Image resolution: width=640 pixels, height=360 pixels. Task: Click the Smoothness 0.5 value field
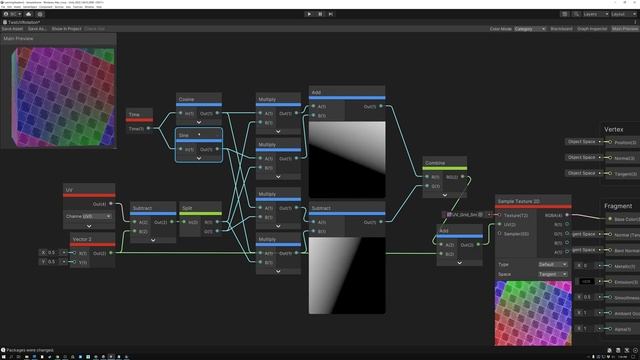(x=589, y=297)
